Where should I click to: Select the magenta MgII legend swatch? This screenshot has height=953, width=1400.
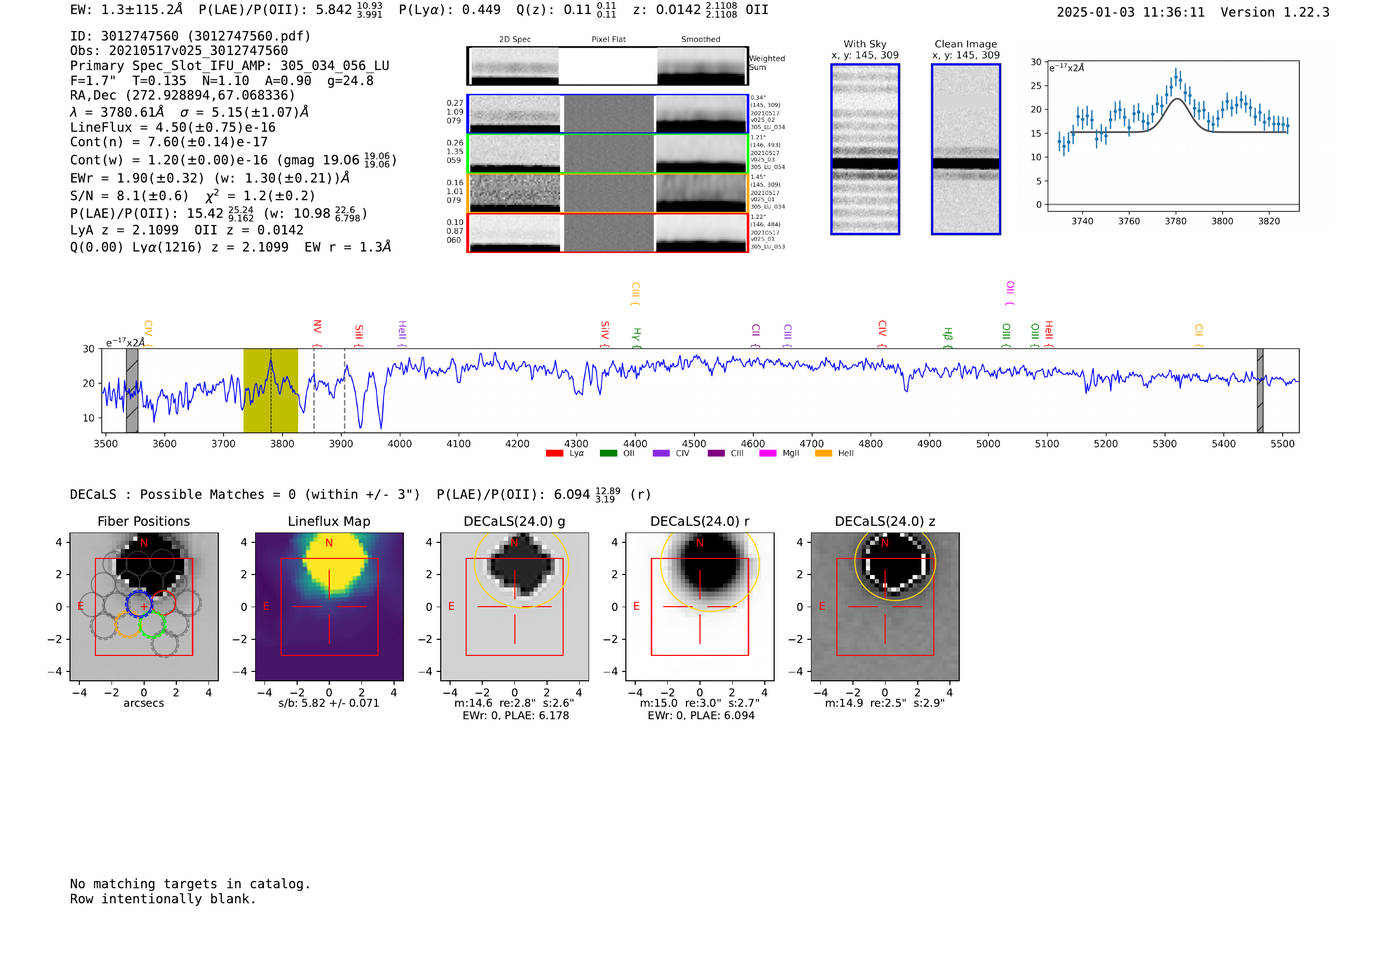point(768,454)
